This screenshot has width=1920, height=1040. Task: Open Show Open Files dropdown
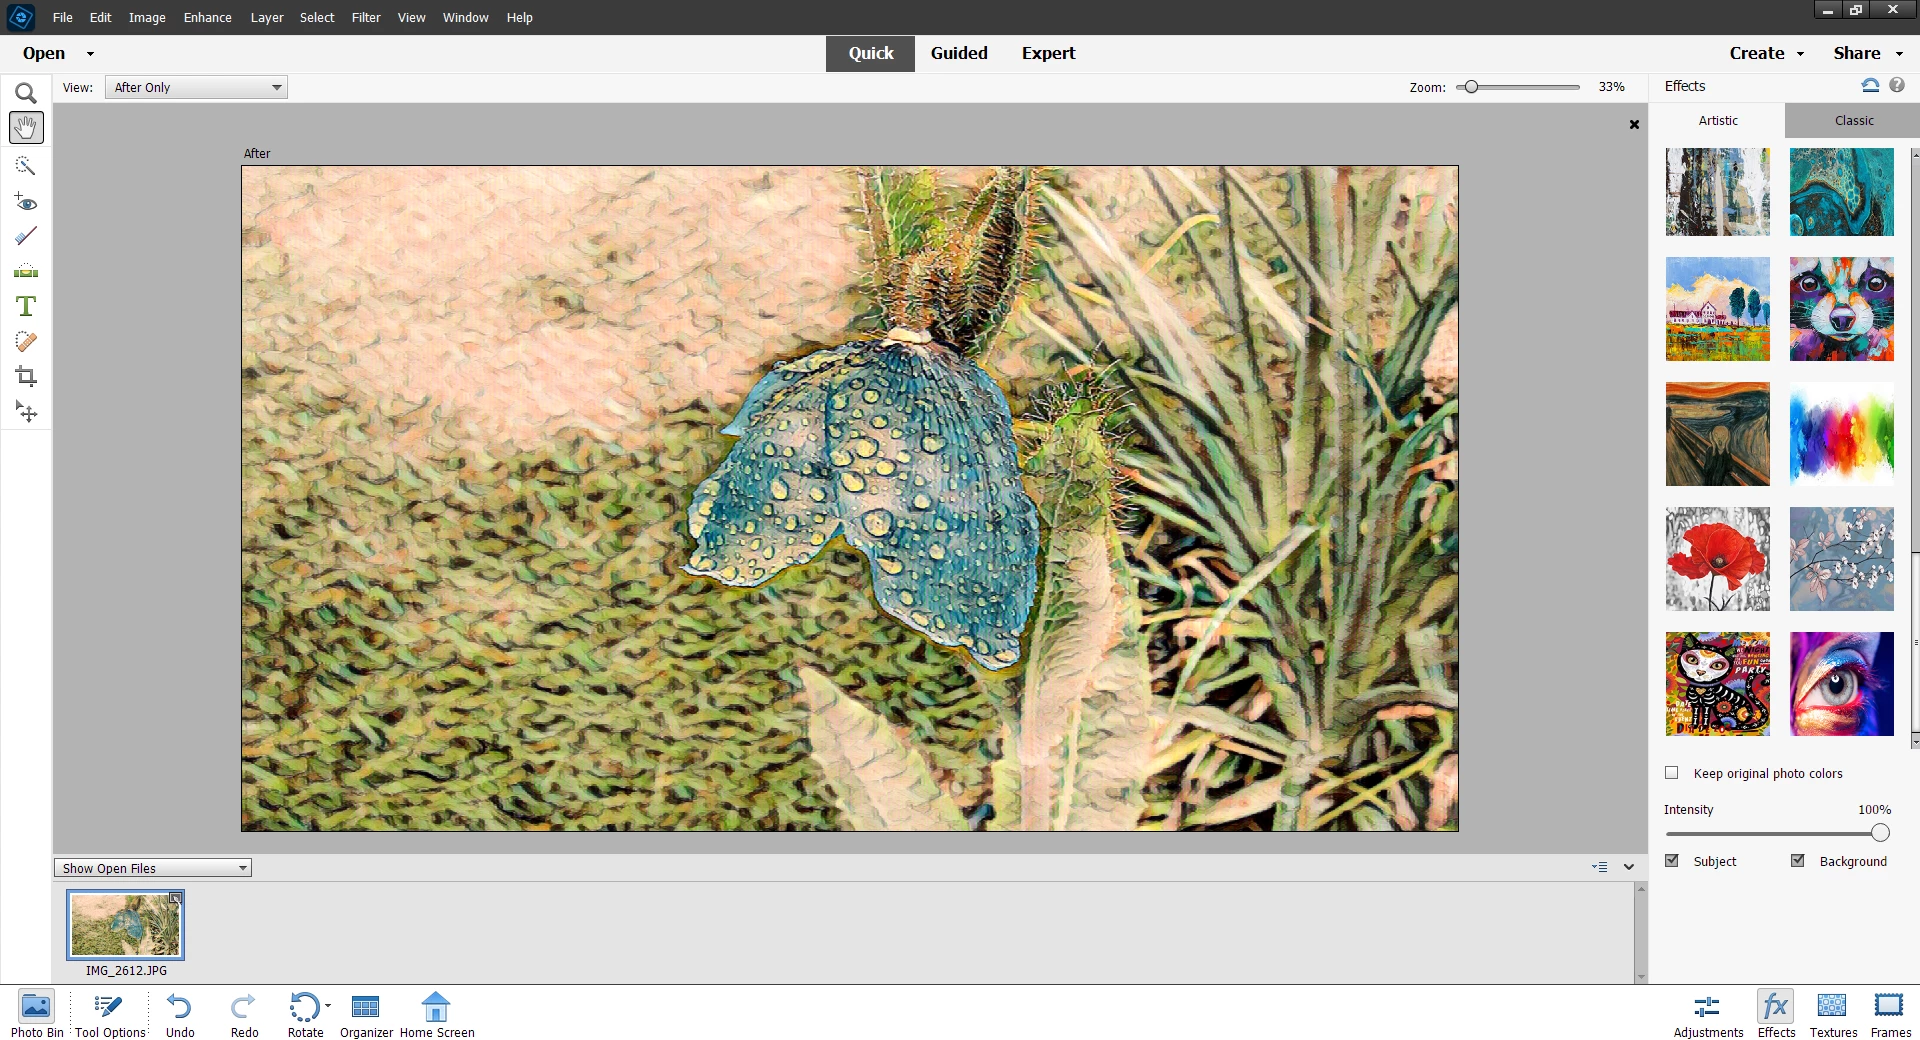tap(153, 868)
